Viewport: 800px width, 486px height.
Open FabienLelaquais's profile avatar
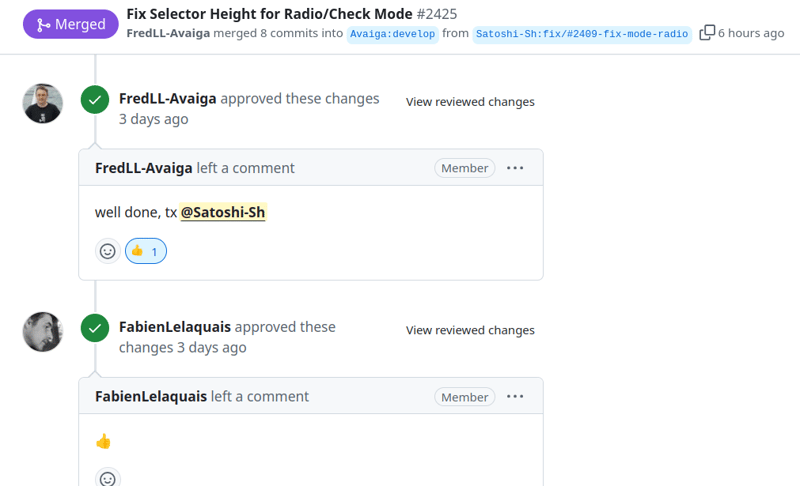[x=43, y=332]
